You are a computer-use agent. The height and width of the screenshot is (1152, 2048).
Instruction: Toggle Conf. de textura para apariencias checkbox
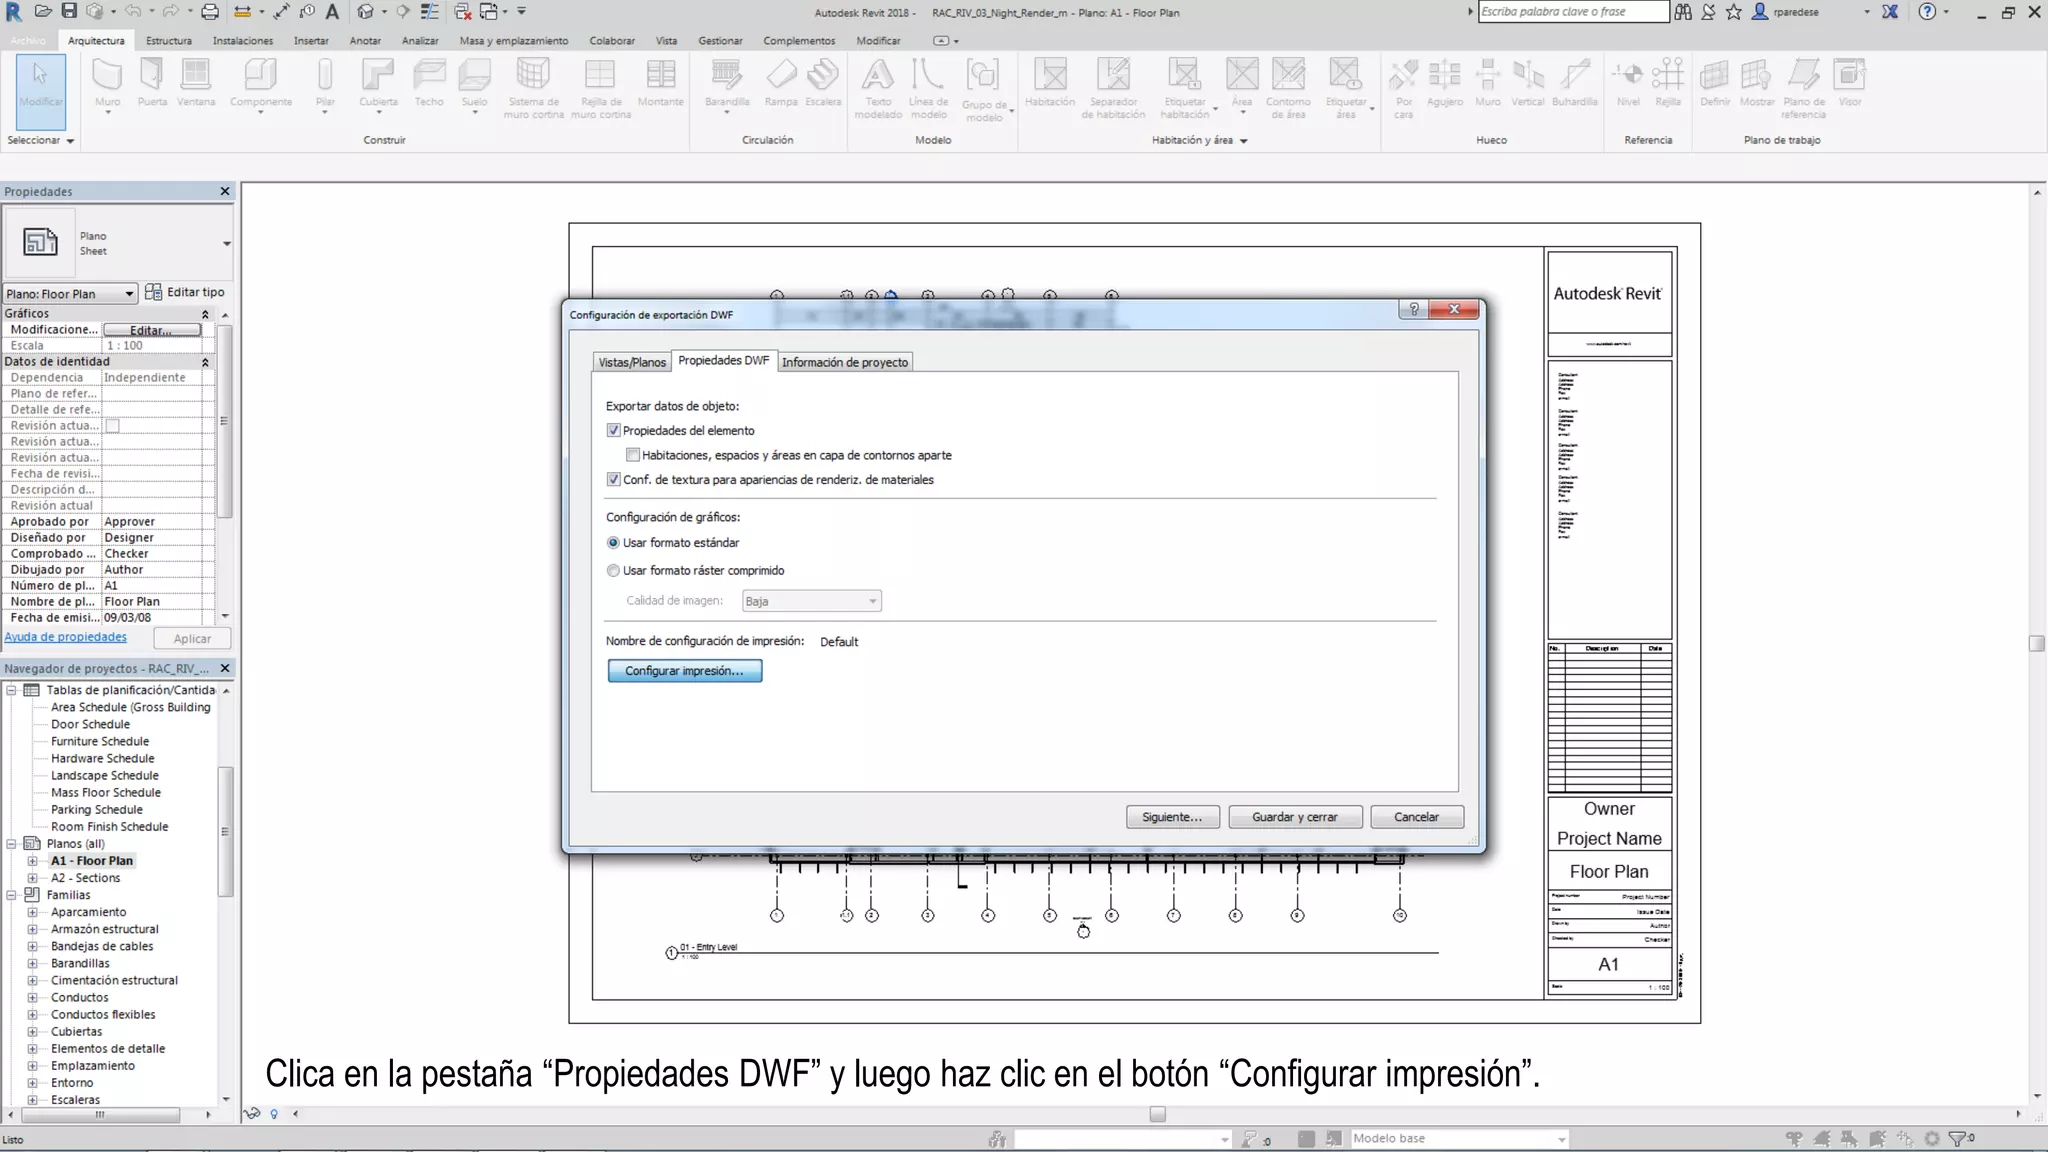click(x=613, y=479)
